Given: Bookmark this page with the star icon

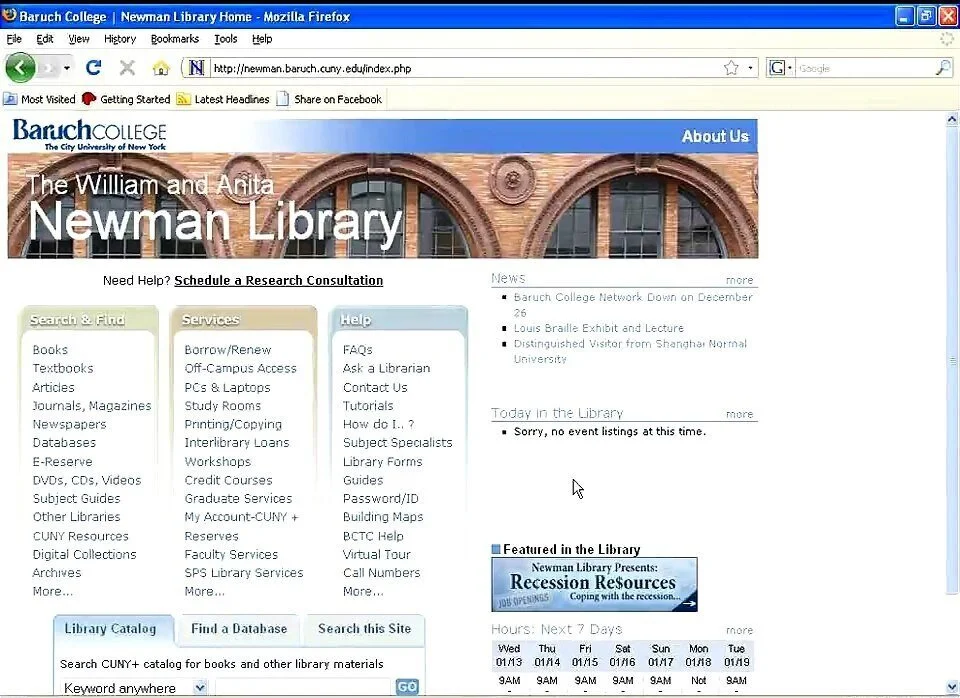Looking at the screenshot, I should pos(729,68).
